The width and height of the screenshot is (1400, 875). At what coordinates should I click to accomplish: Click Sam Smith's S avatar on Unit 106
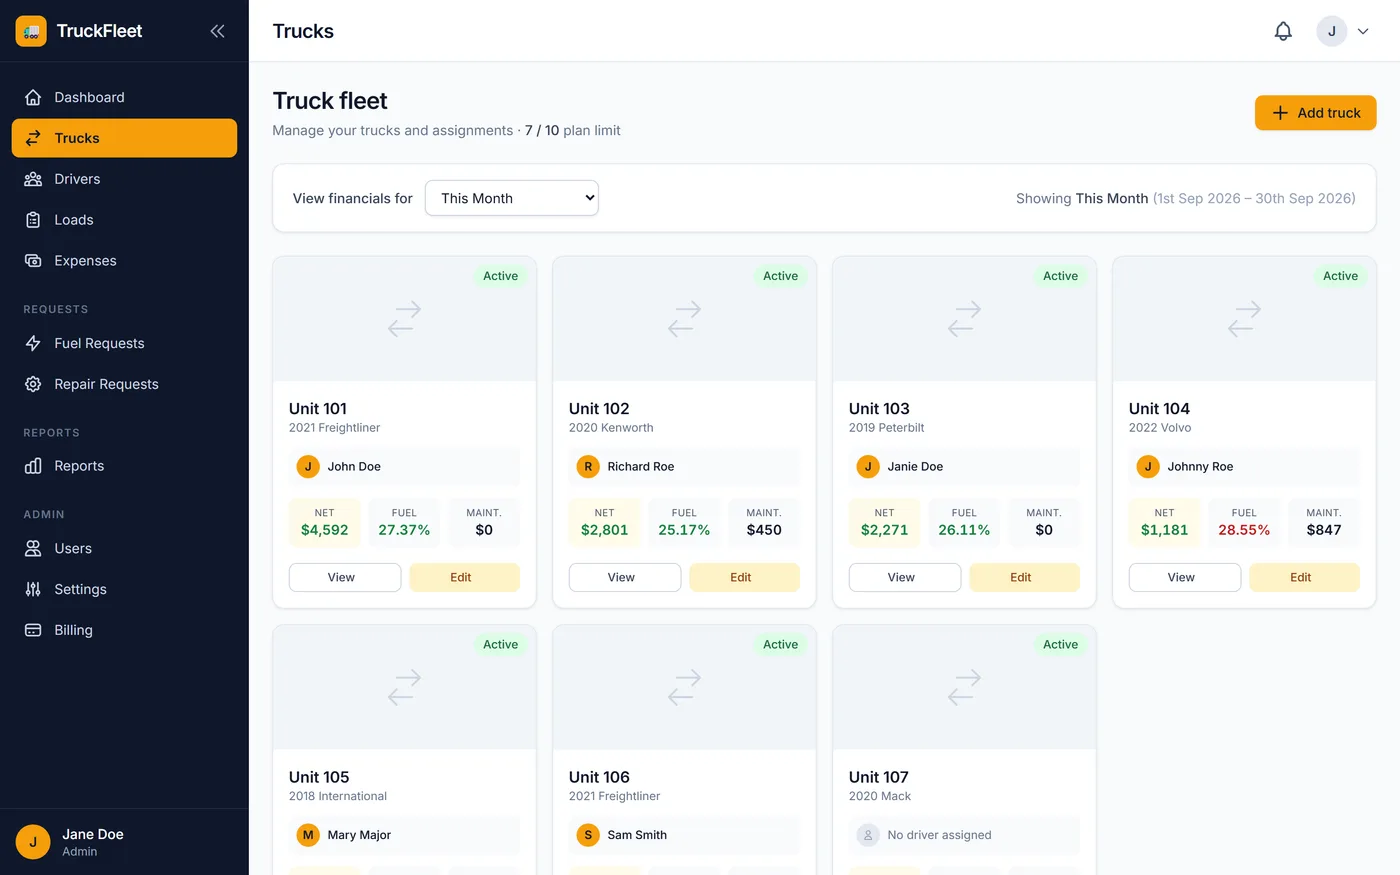(x=588, y=835)
